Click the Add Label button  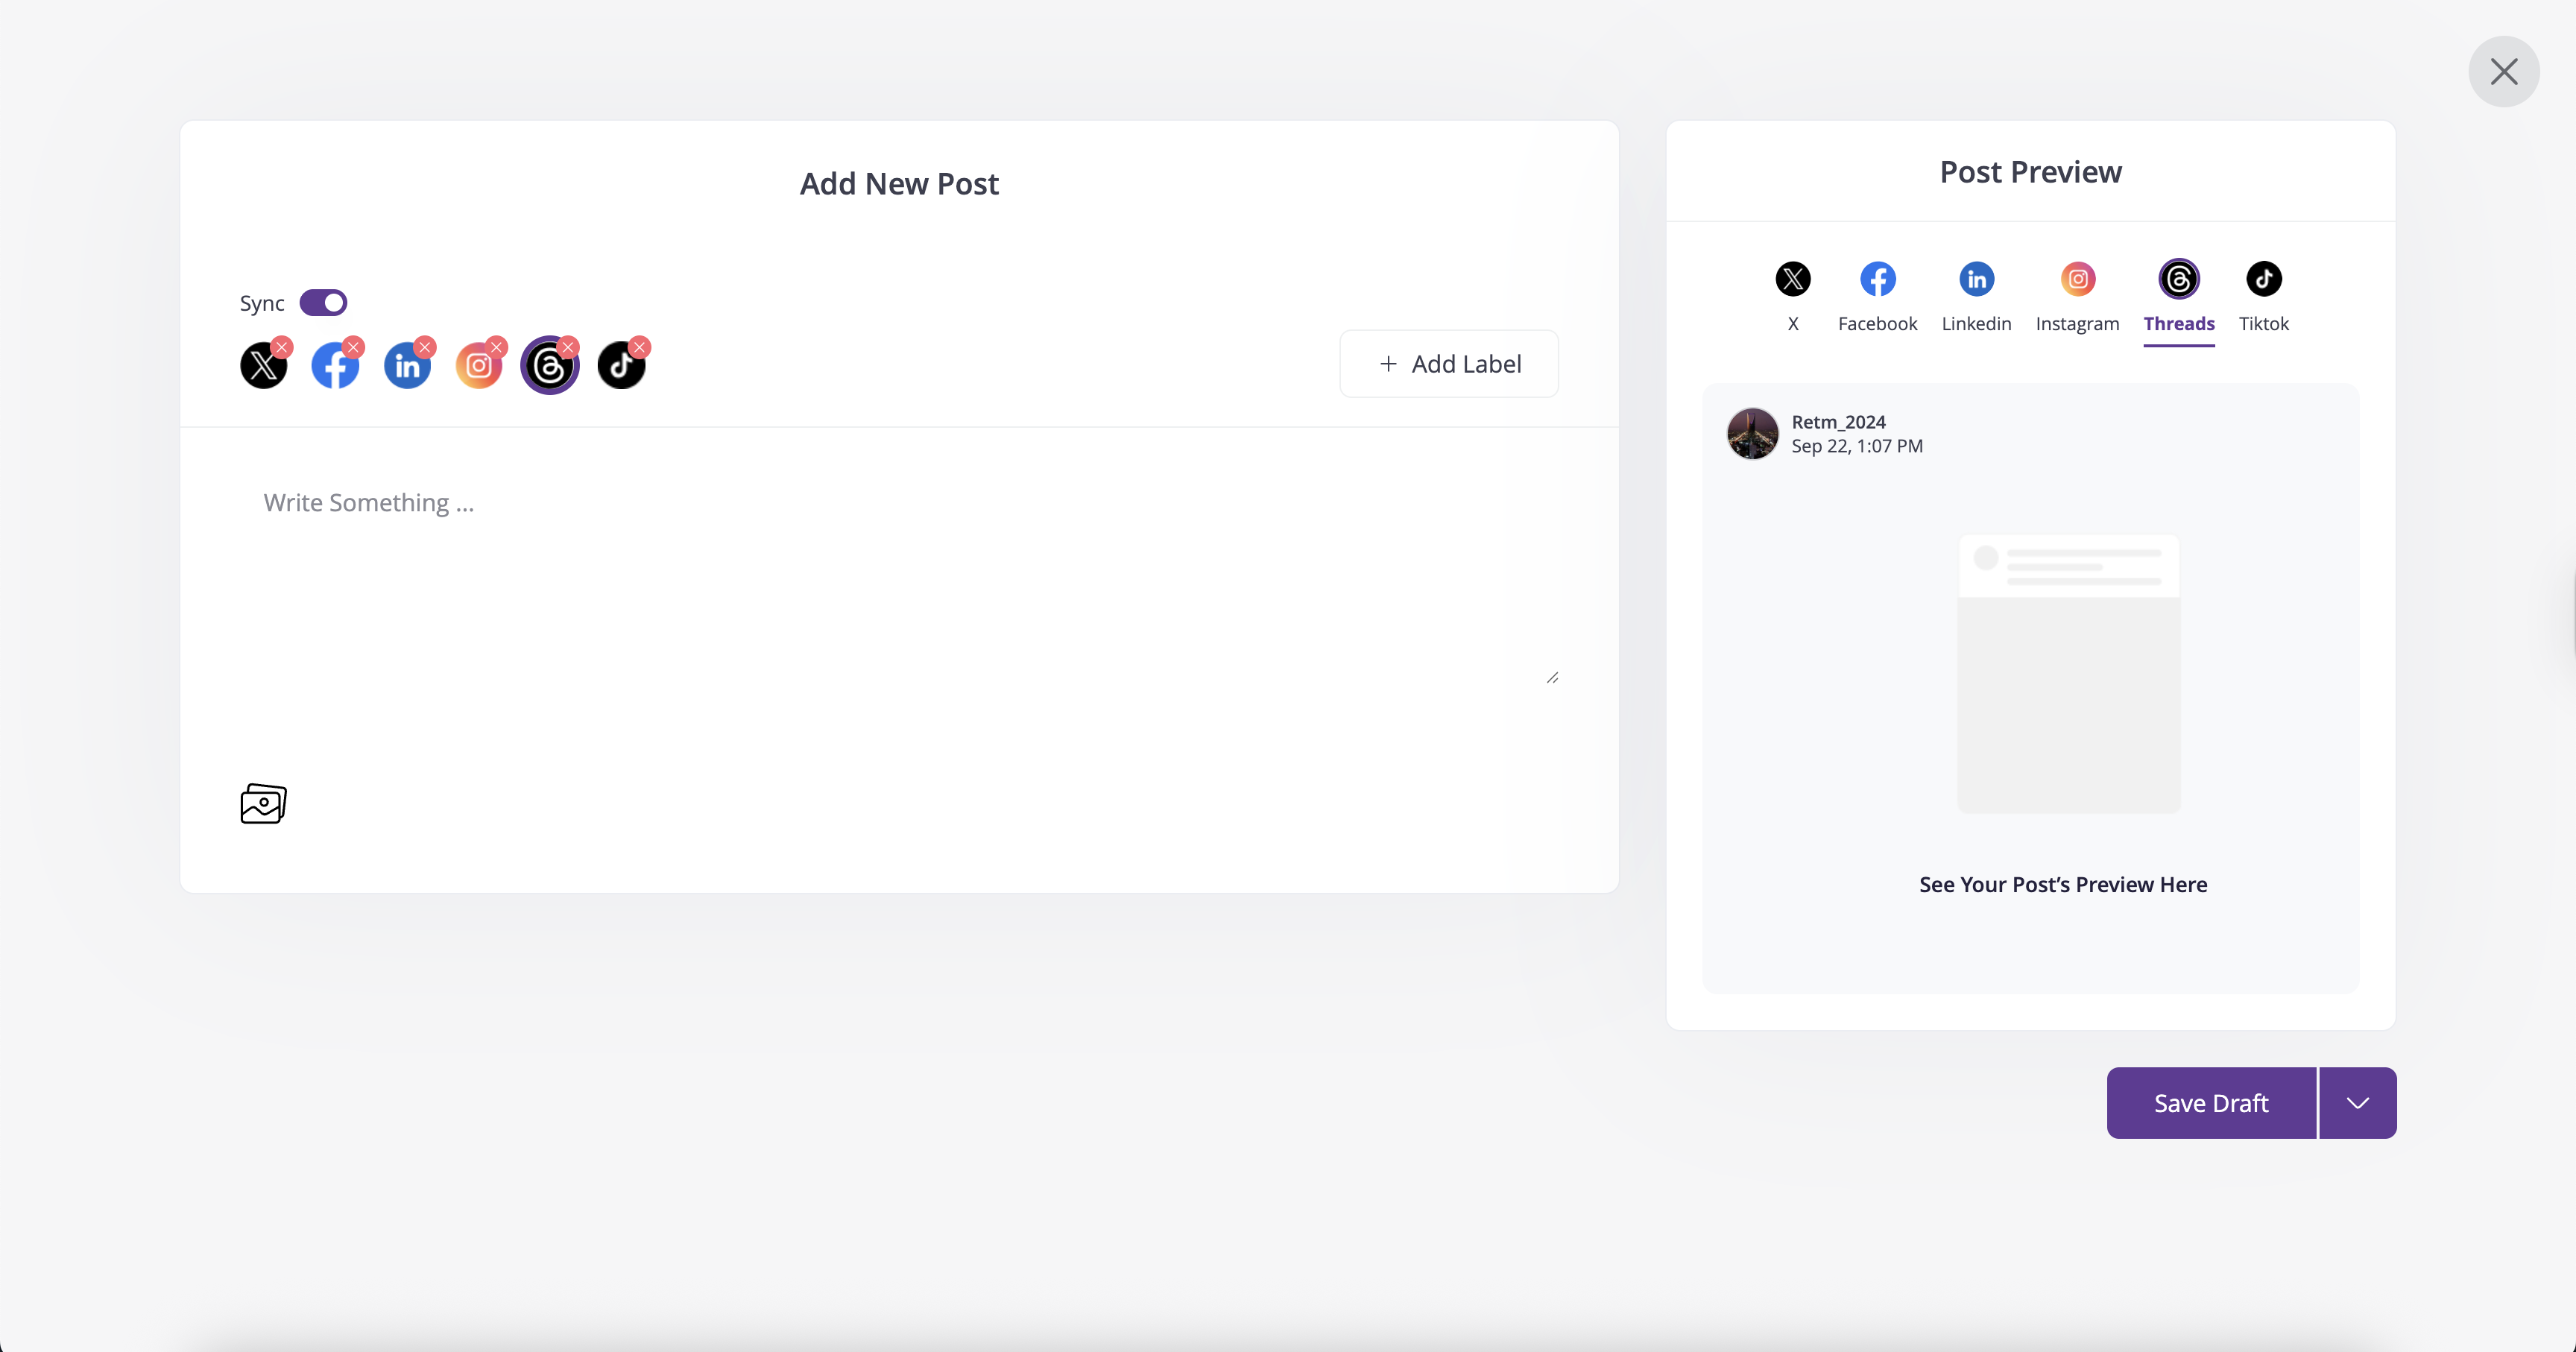click(1449, 364)
